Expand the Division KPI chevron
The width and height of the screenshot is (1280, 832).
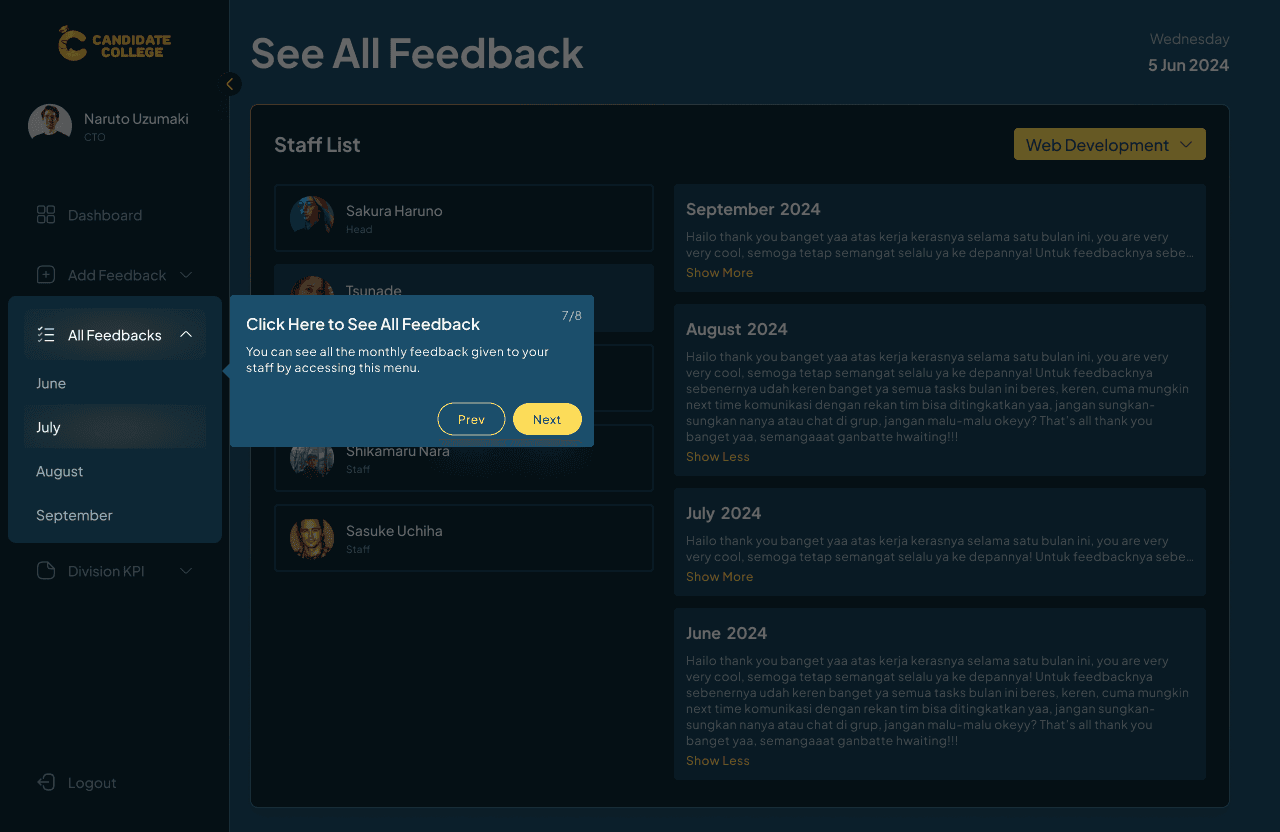click(x=186, y=571)
